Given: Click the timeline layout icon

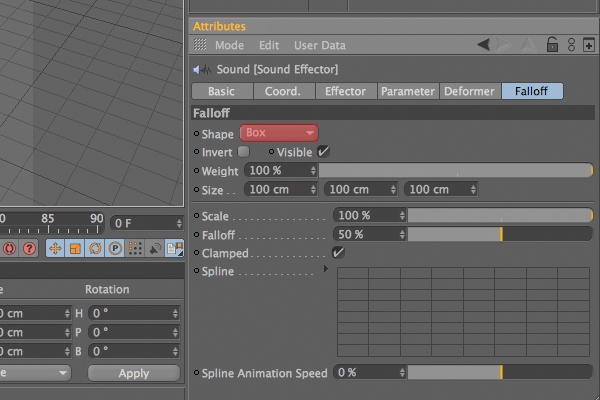Looking at the screenshot, I should click(174, 248).
